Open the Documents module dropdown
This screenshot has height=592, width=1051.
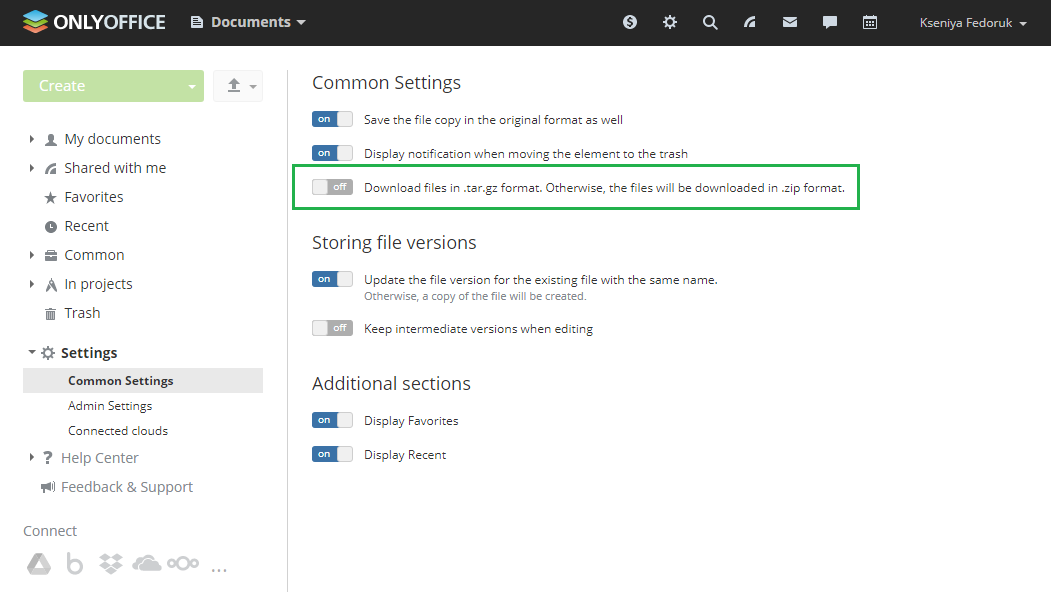[248, 22]
